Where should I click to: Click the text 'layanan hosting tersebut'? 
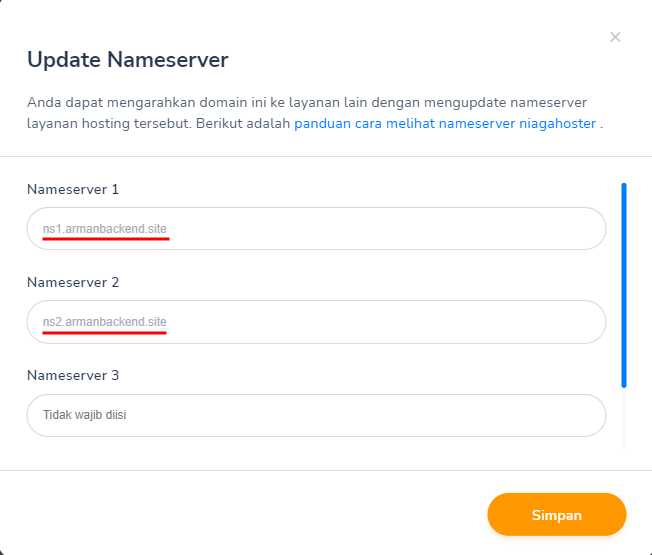[x=110, y=124]
